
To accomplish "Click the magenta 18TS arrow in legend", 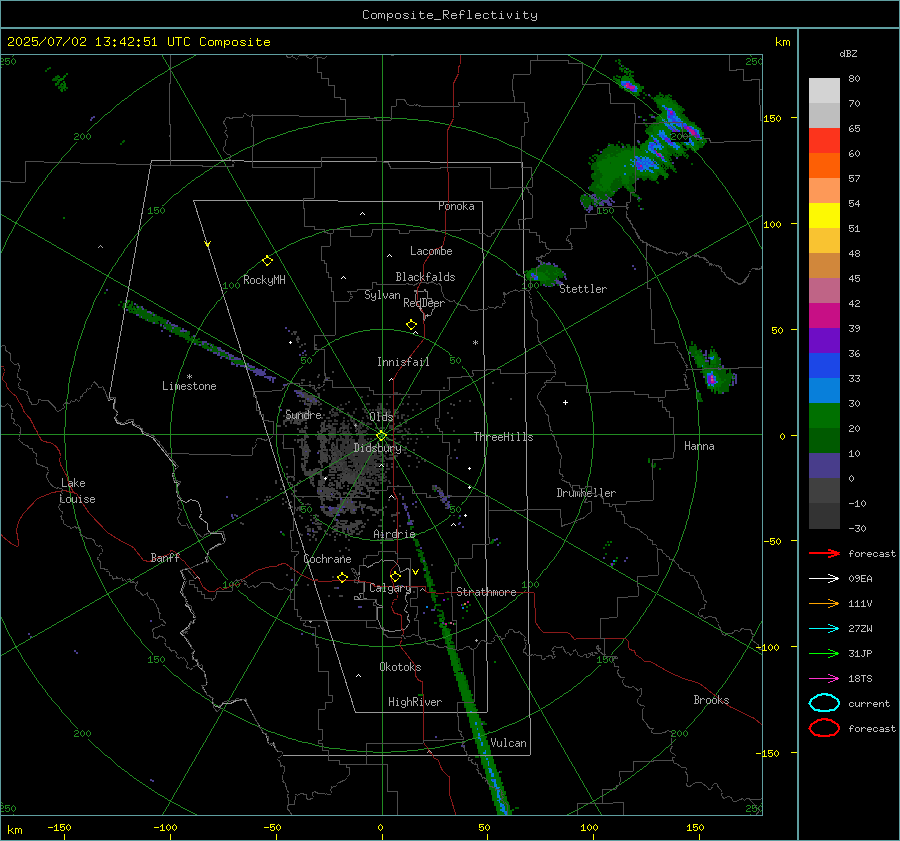I will click(x=824, y=679).
